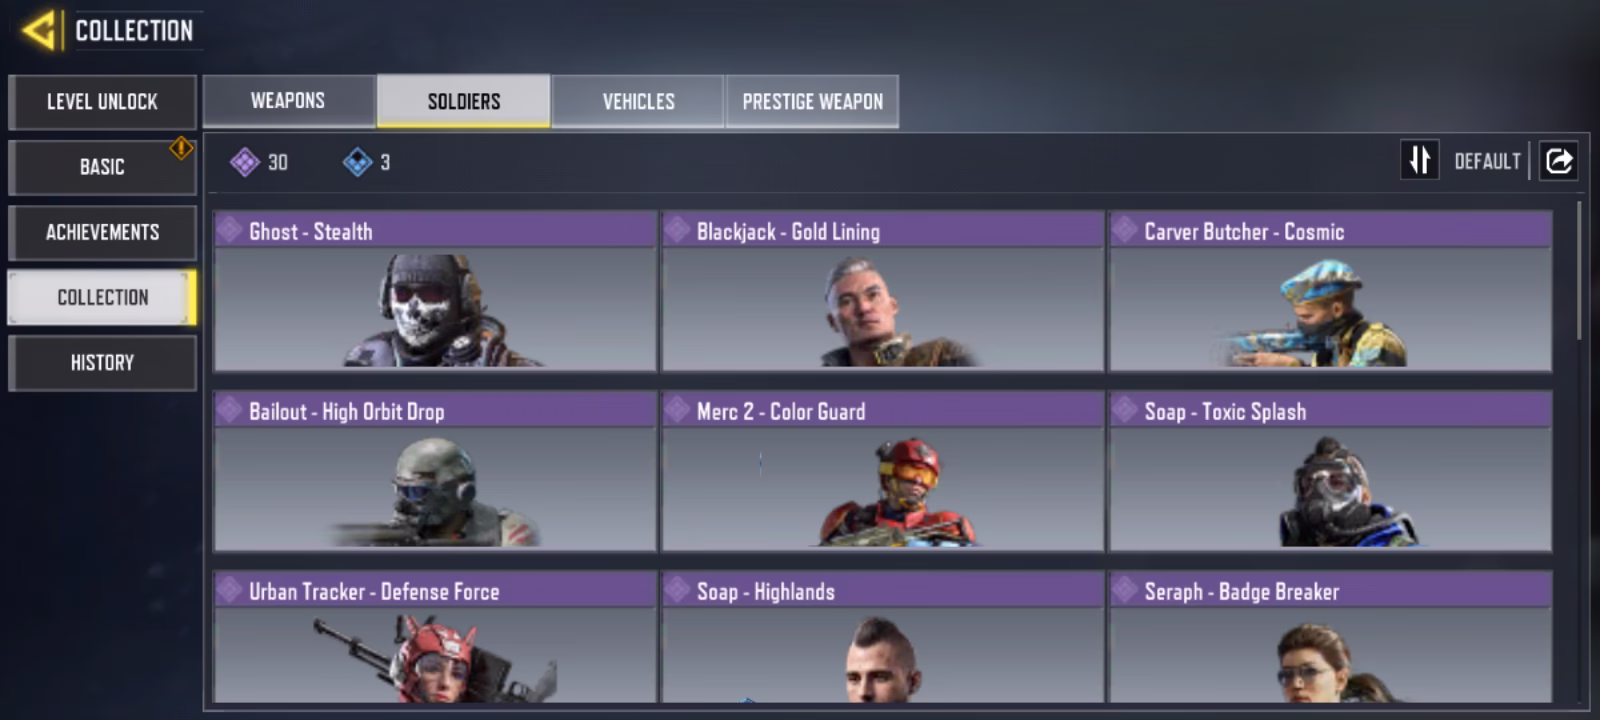The height and width of the screenshot is (720, 1600).
Task: Select the Blackjack - Gold Lining soldier
Action: (x=883, y=291)
